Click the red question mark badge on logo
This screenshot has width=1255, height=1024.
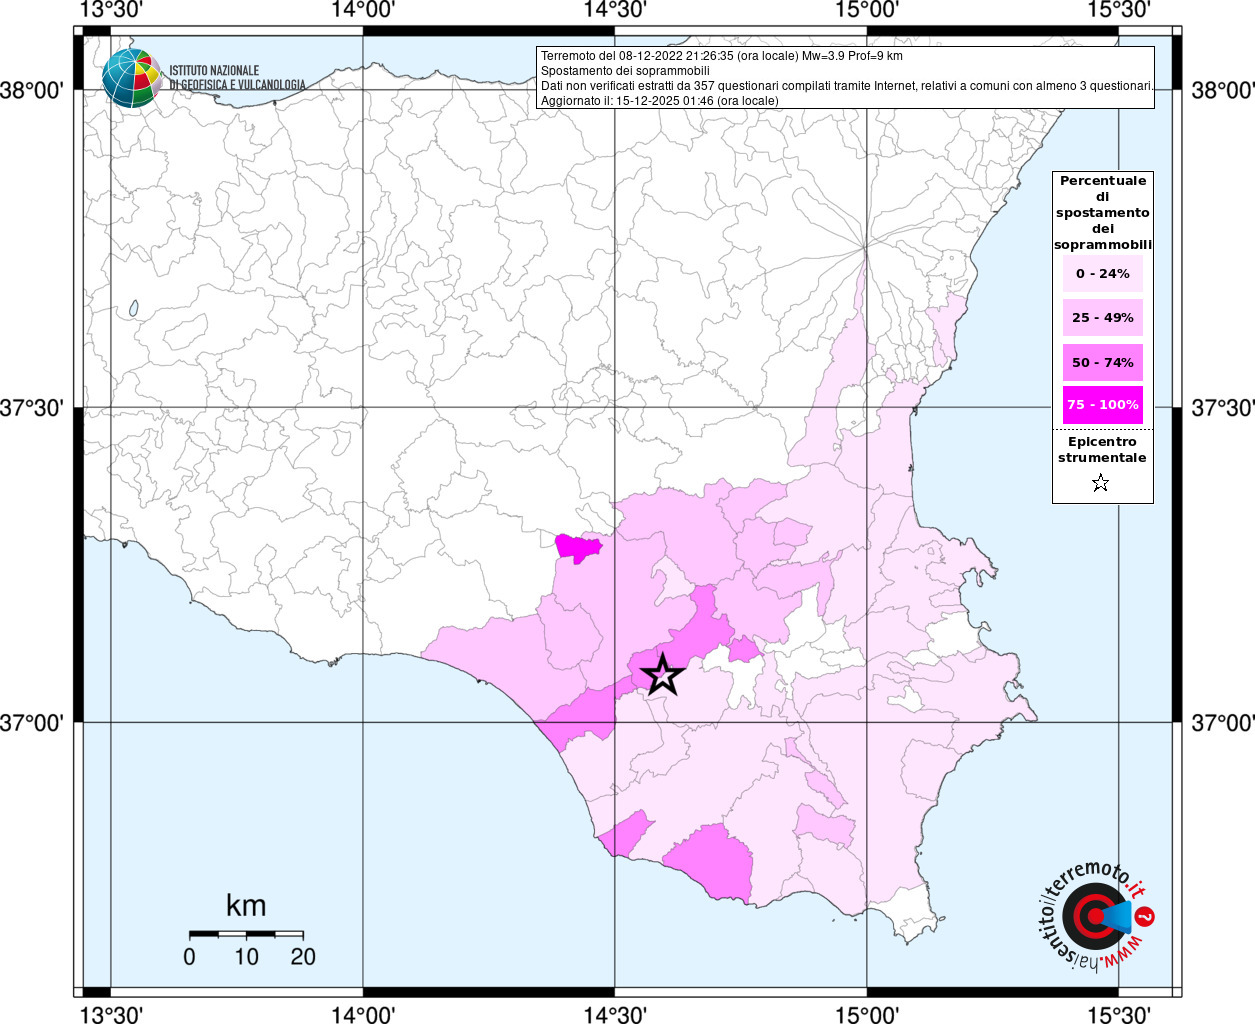pos(1146,916)
